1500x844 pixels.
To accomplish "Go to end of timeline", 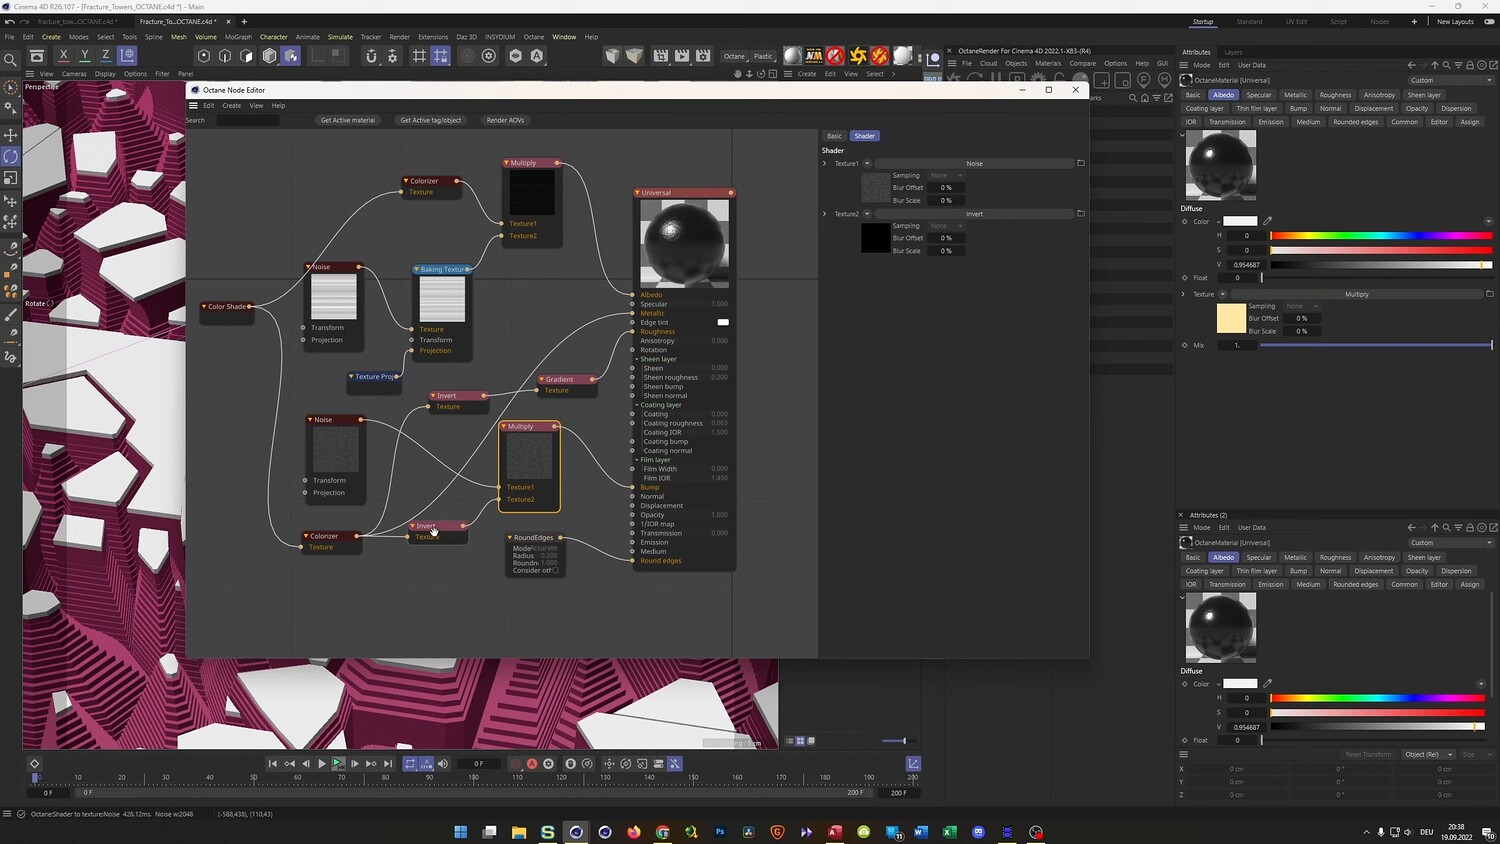I will point(388,764).
